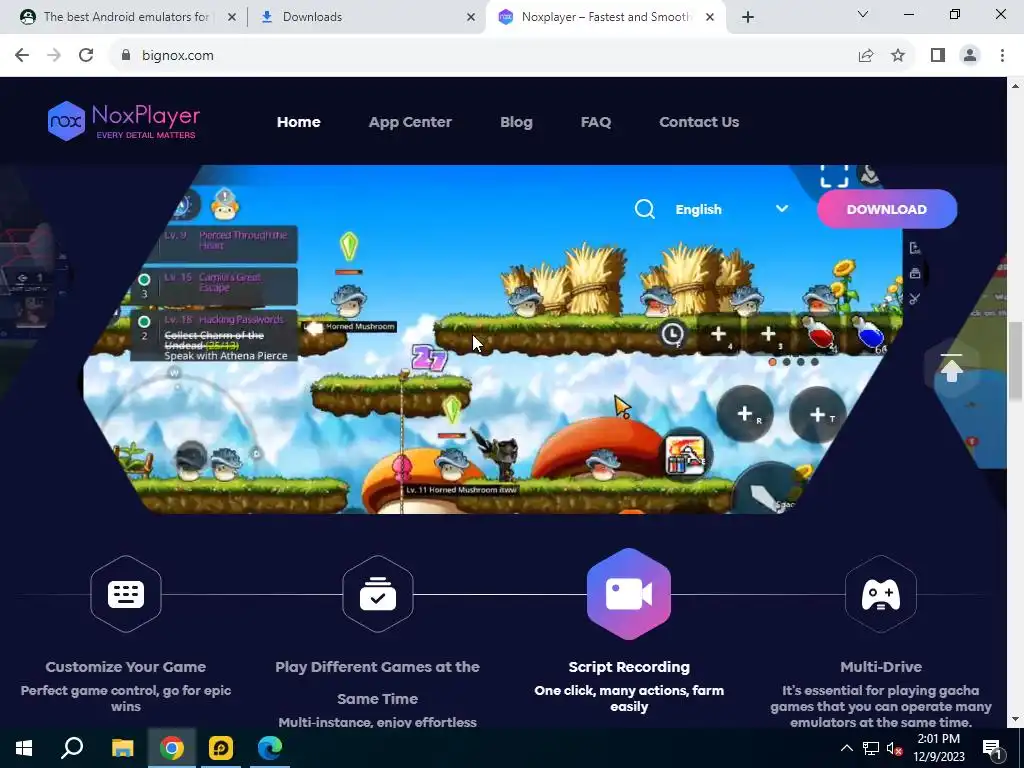This screenshot has height=768, width=1024.
Task: Open the tab search chevron
Action: click(x=863, y=14)
